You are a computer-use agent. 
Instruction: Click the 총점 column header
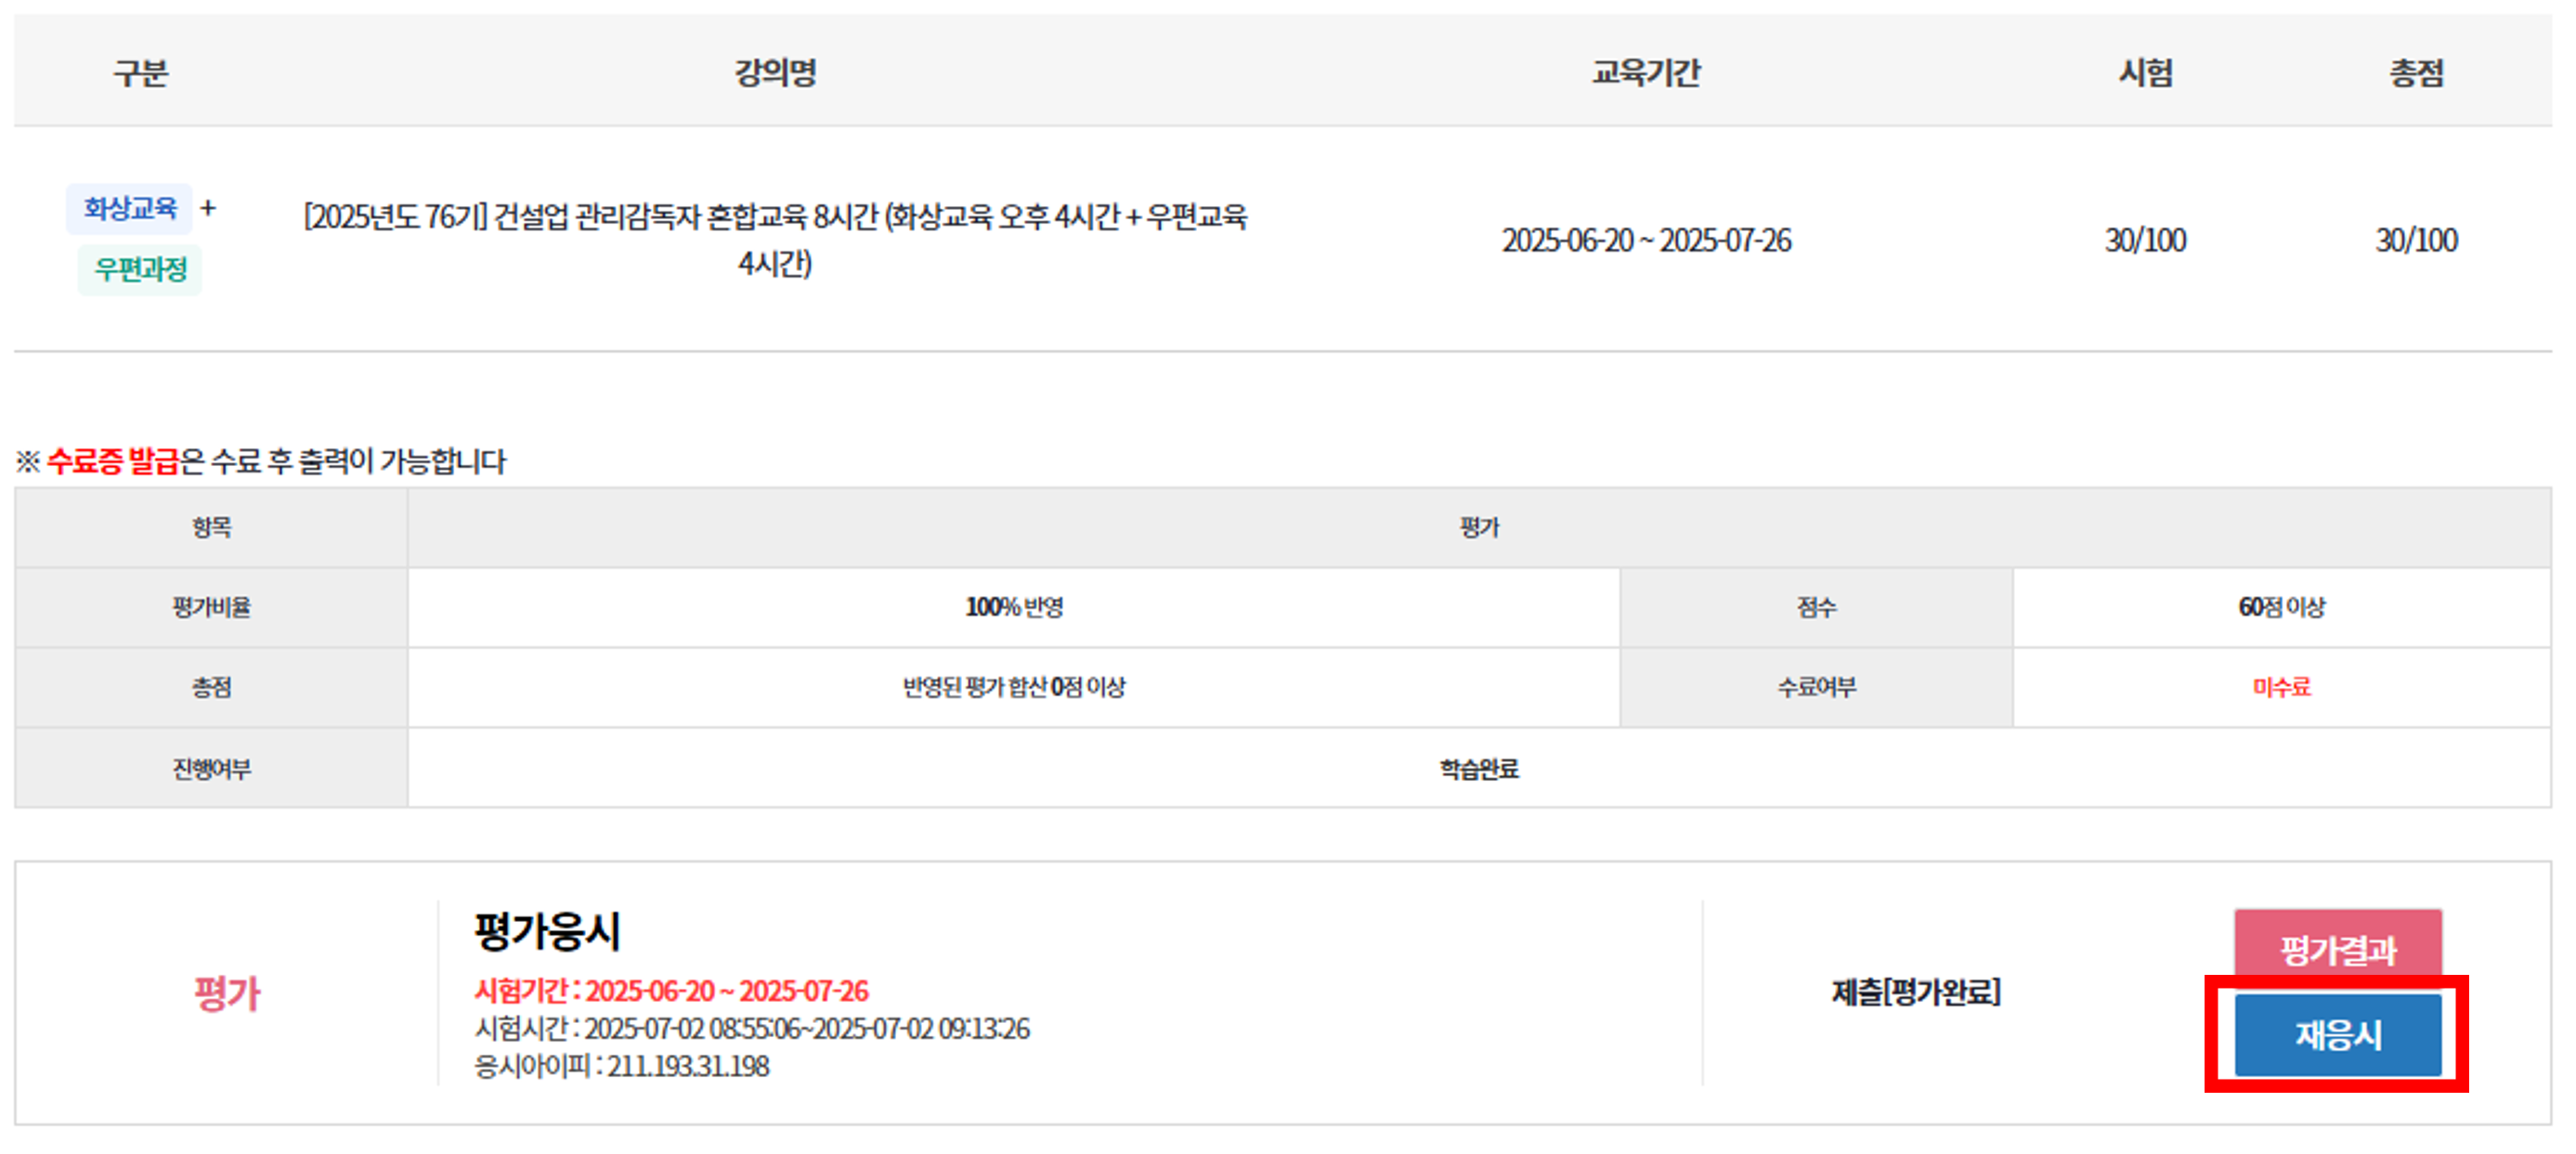(x=2416, y=72)
